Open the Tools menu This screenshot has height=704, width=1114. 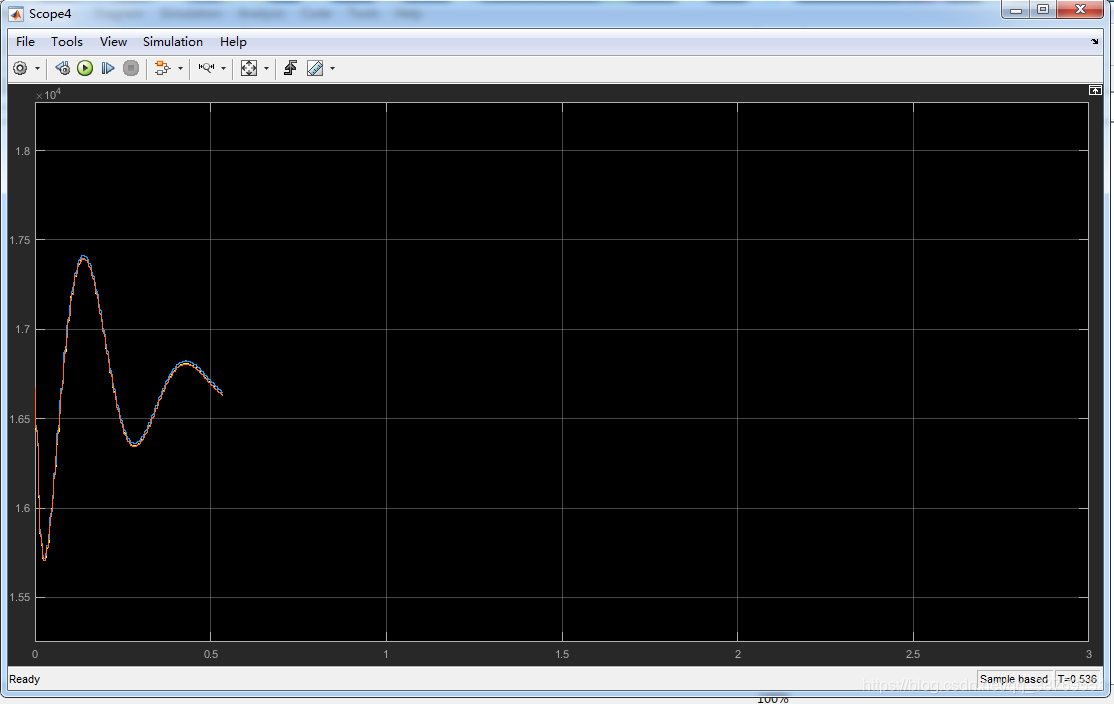[x=67, y=42]
